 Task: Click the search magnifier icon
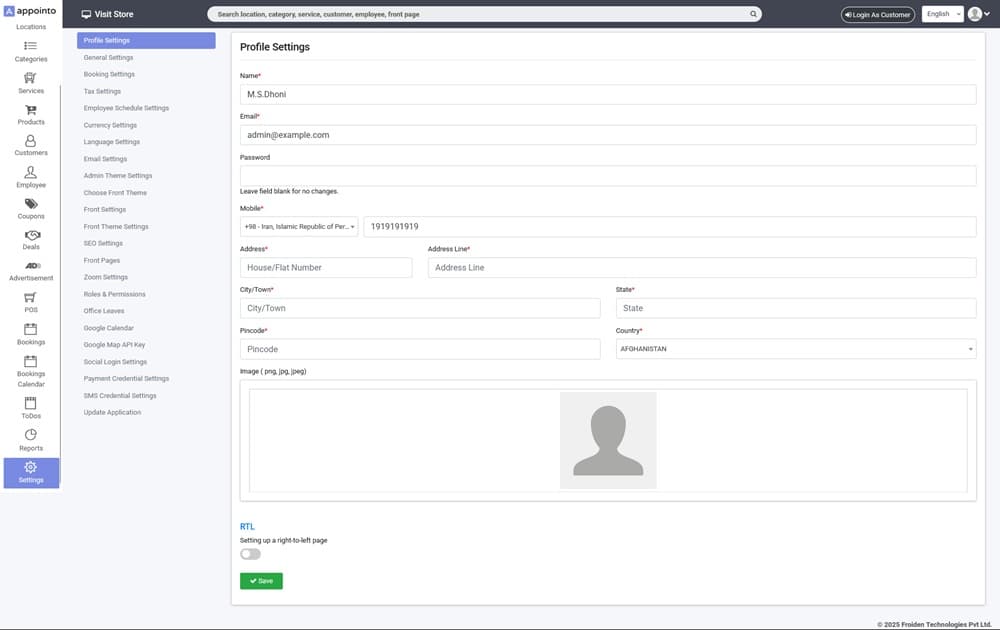click(x=753, y=15)
